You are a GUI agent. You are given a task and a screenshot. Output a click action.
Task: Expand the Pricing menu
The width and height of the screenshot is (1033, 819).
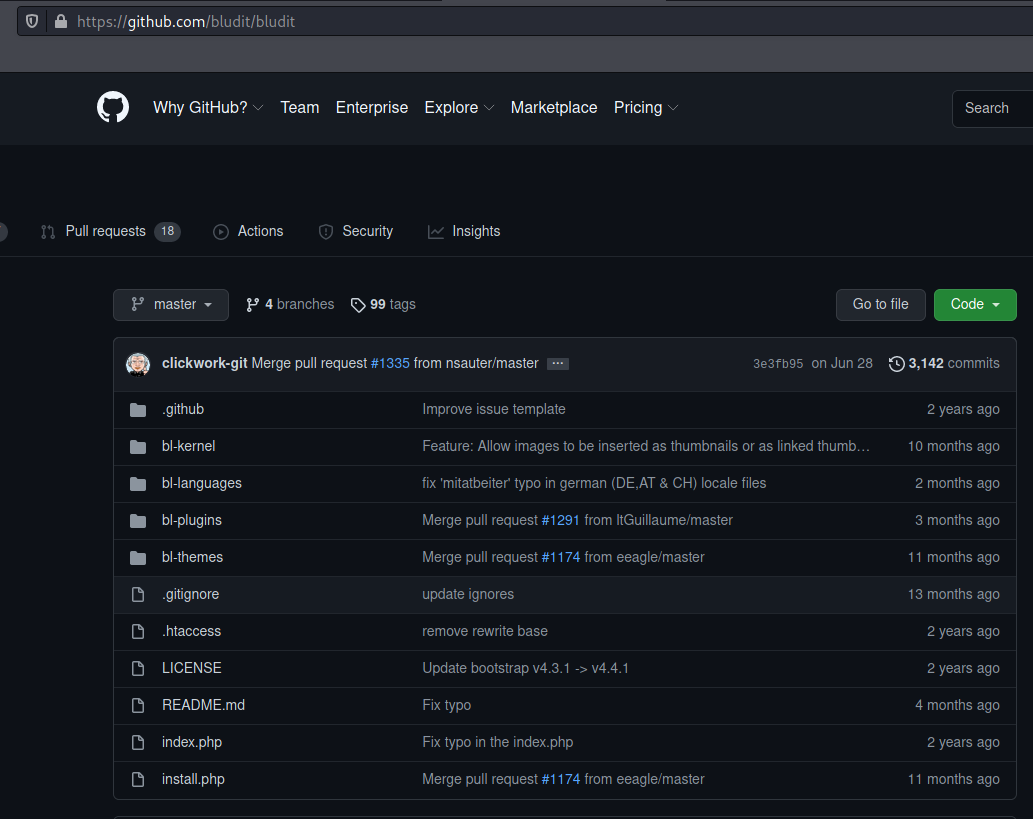646,107
